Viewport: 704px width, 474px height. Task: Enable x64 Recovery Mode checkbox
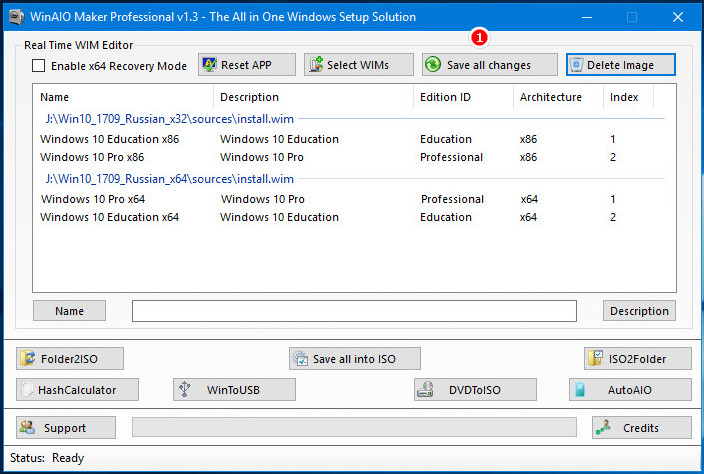(x=39, y=66)
